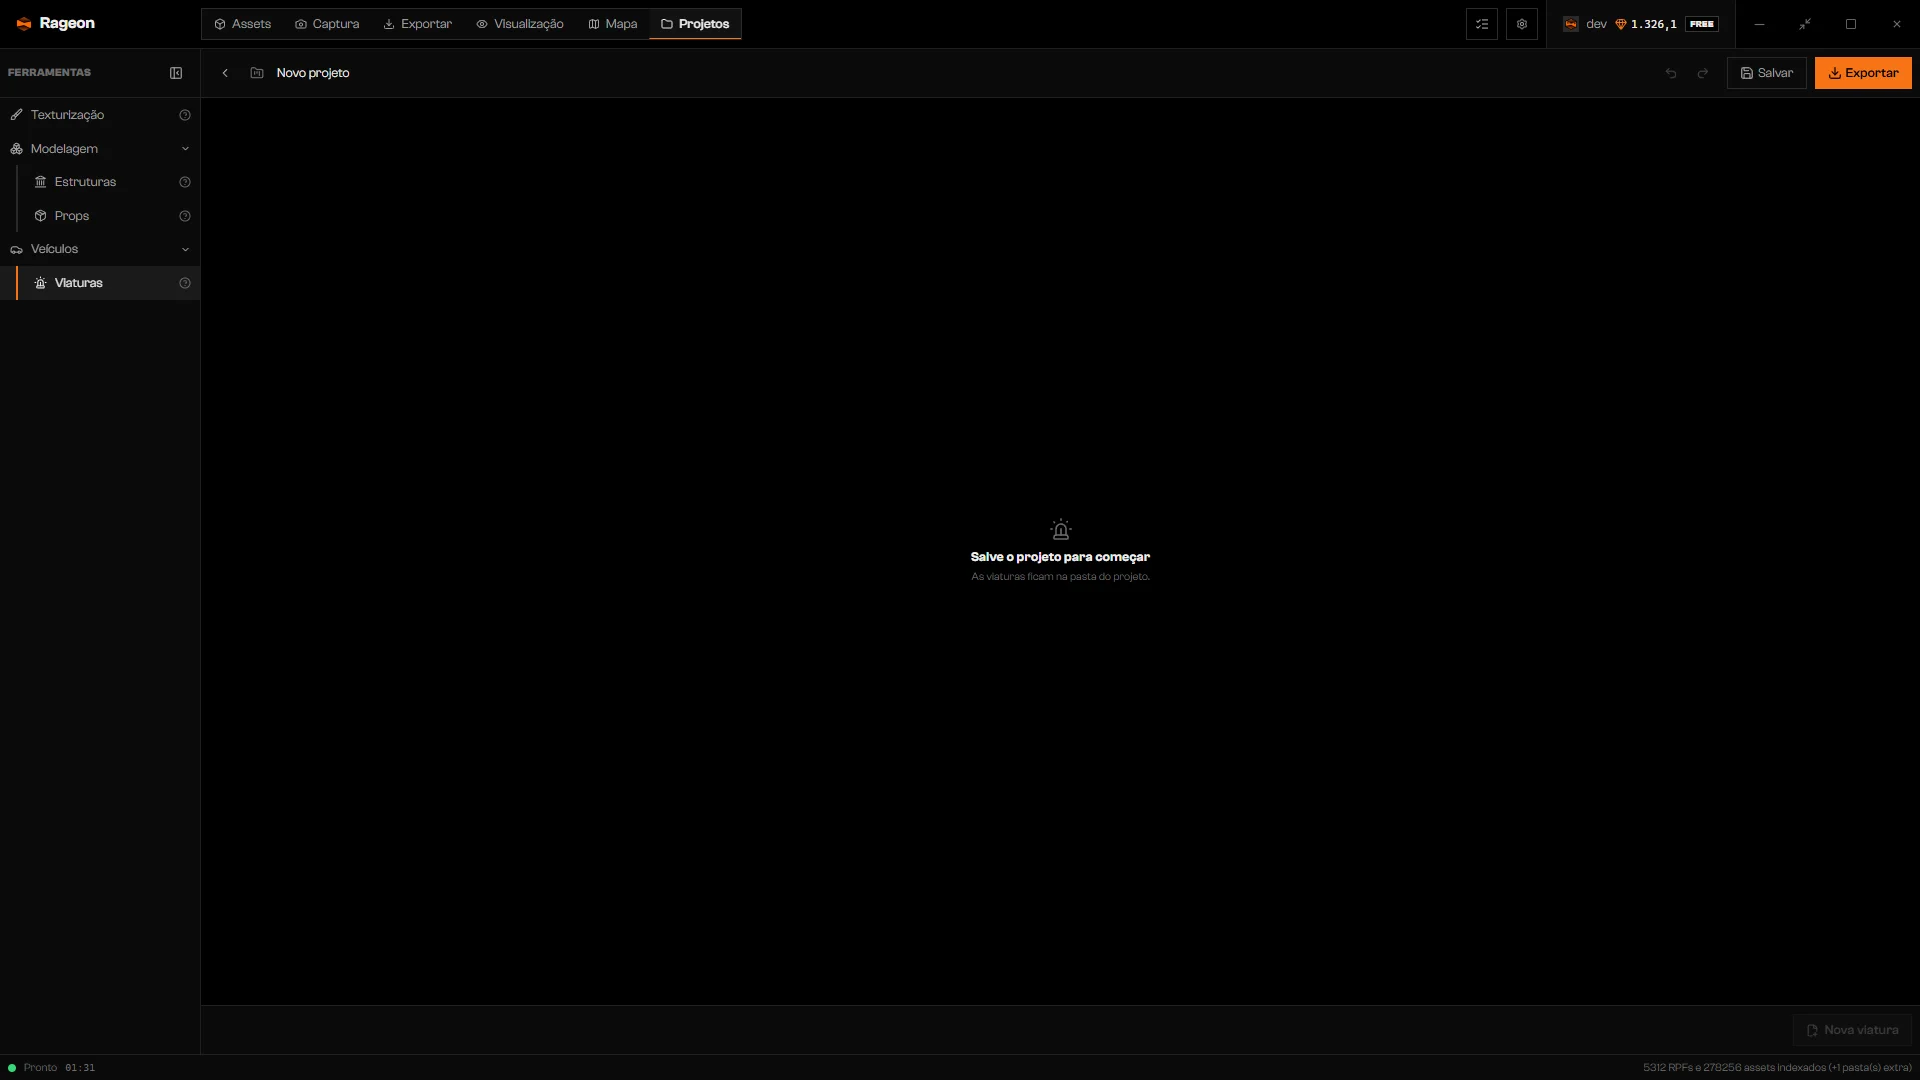Go back using the left chevron arrow
Image resolution: width=1920 pixels, height=1080 pixels.
point(225,73)
